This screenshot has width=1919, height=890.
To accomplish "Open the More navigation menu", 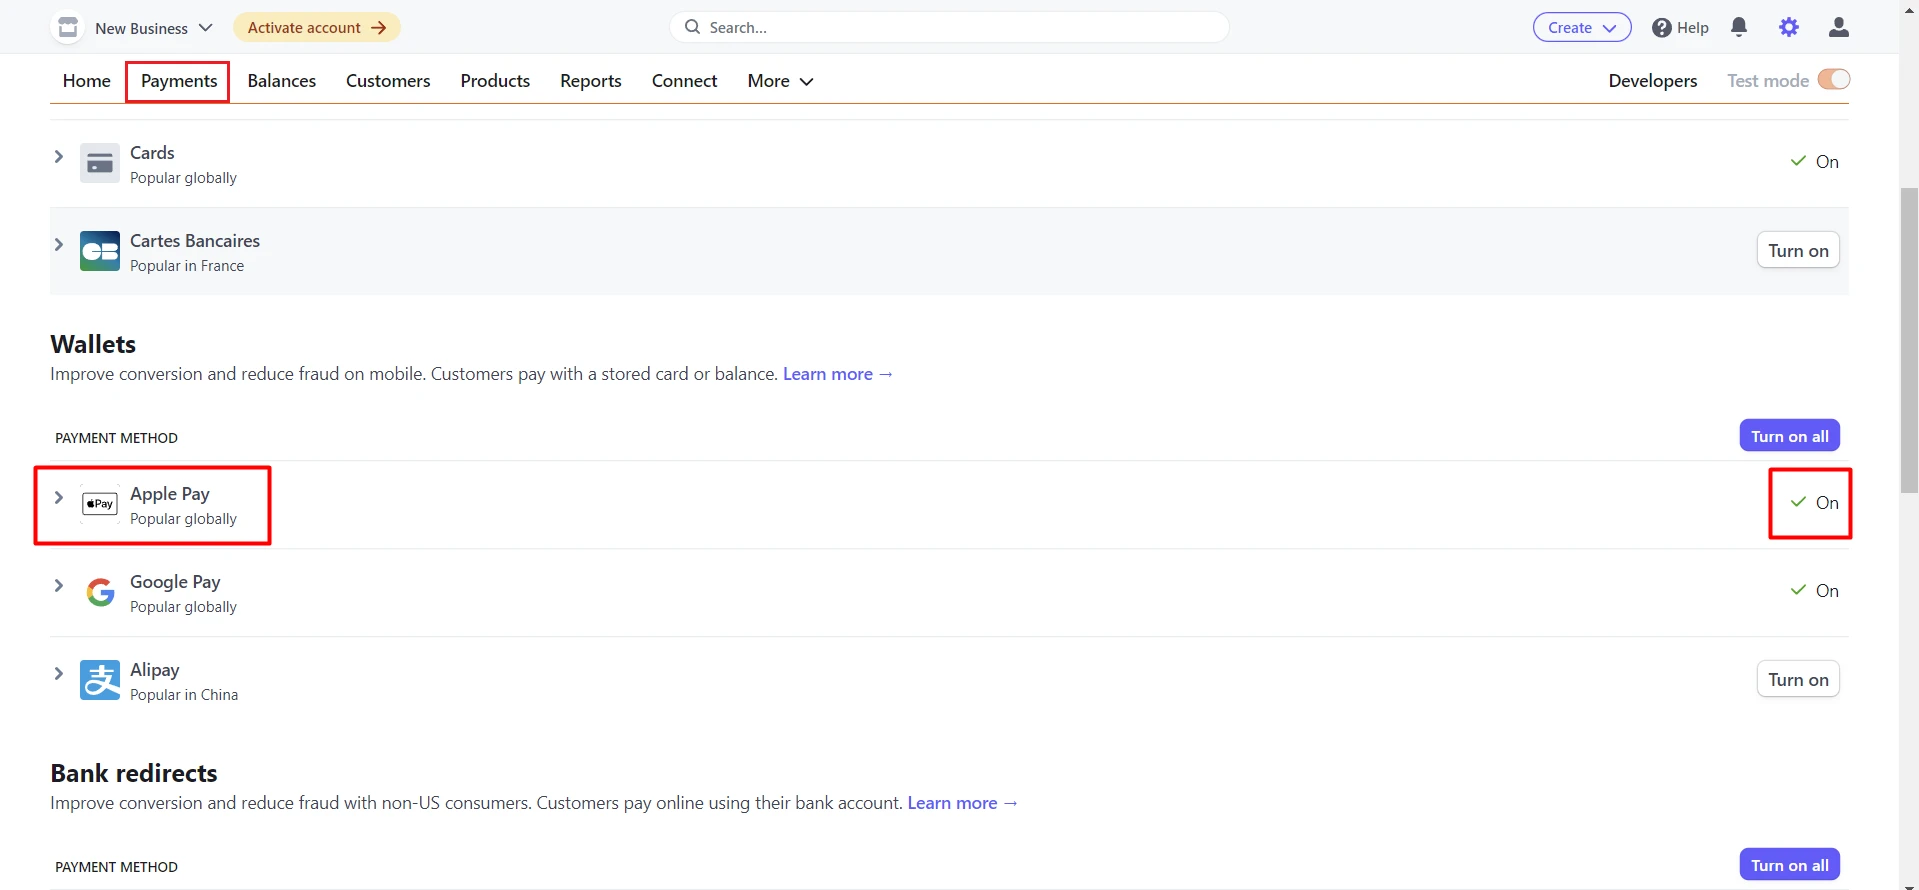I will [780, 81].
